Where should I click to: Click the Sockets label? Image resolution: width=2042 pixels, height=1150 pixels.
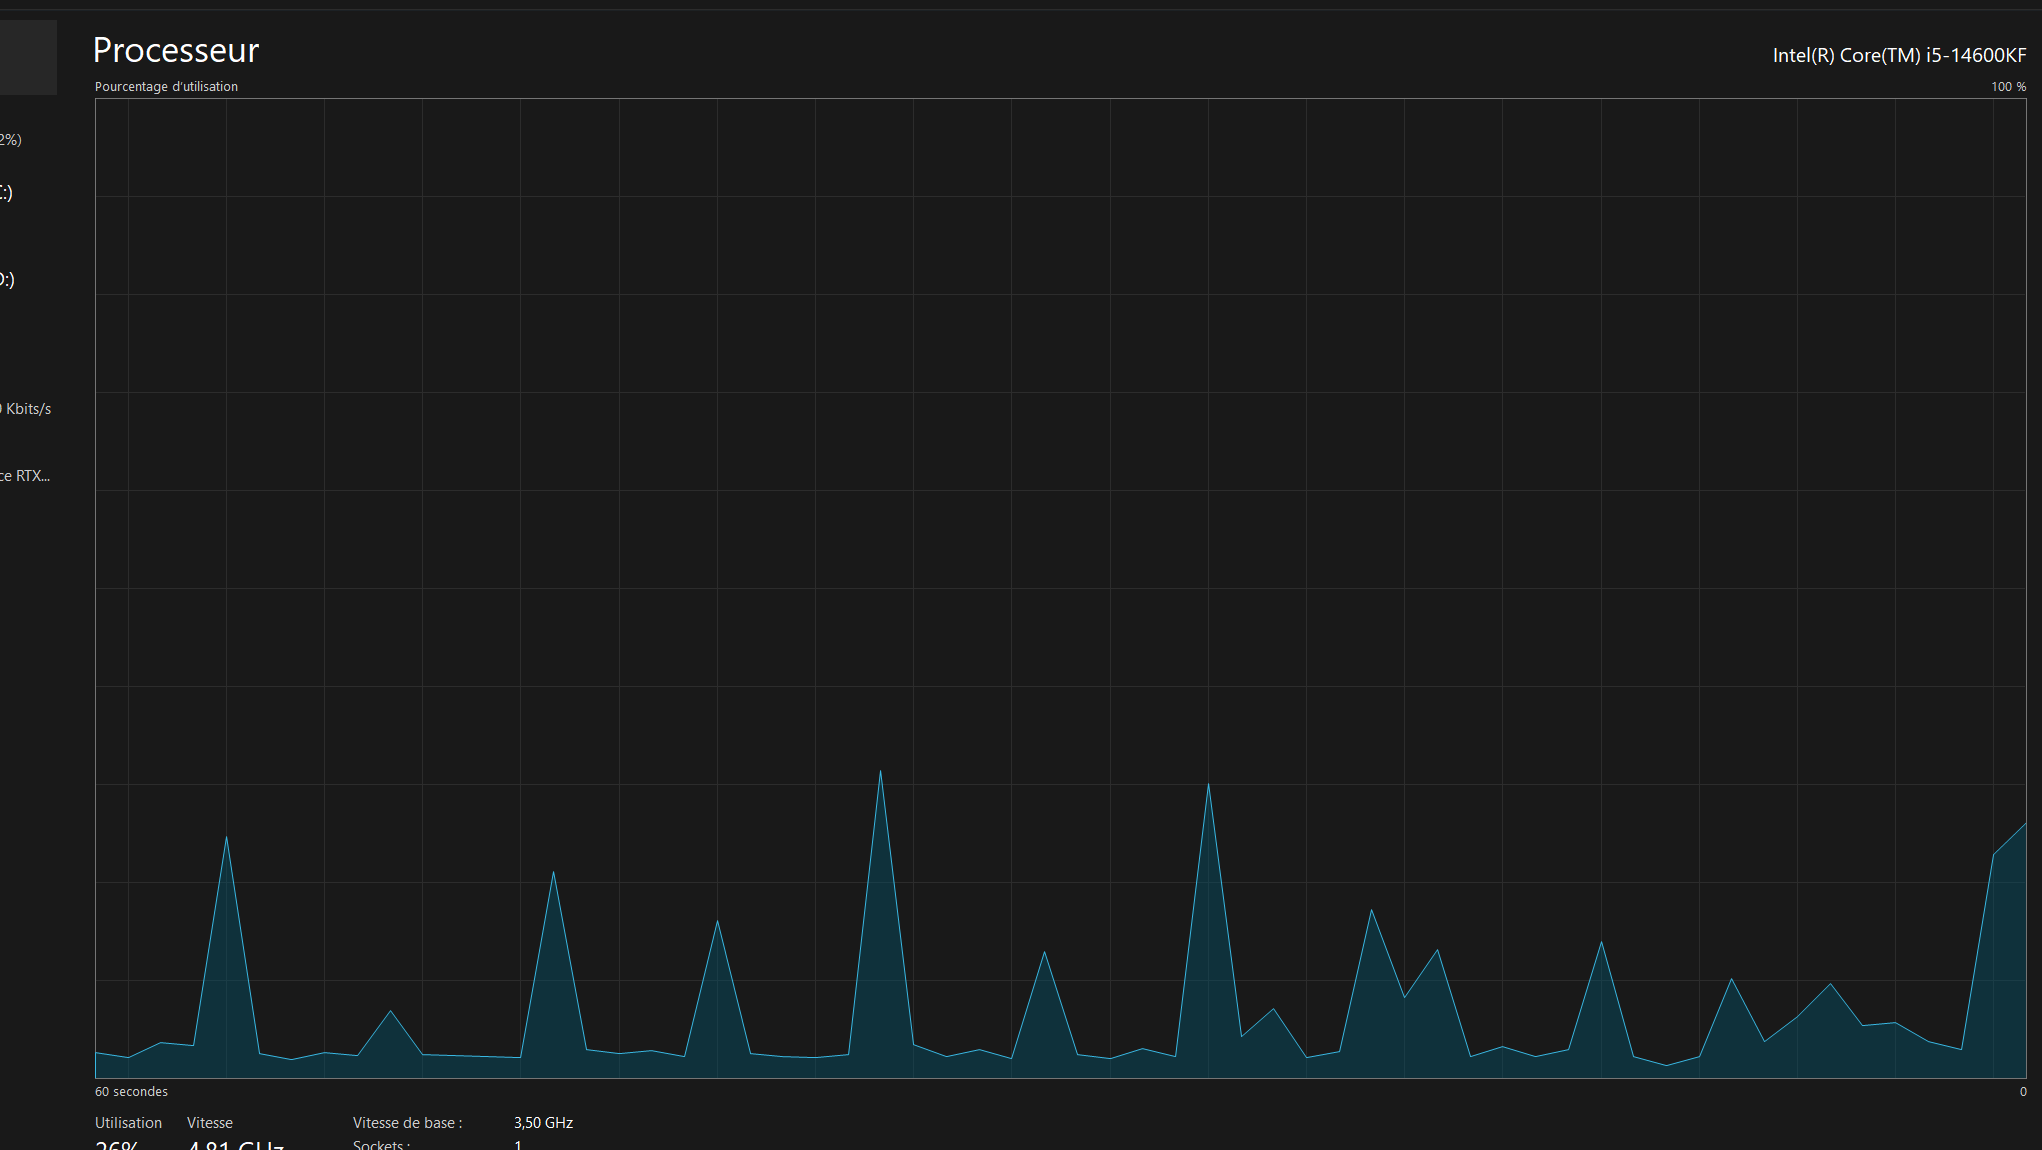381,1144
